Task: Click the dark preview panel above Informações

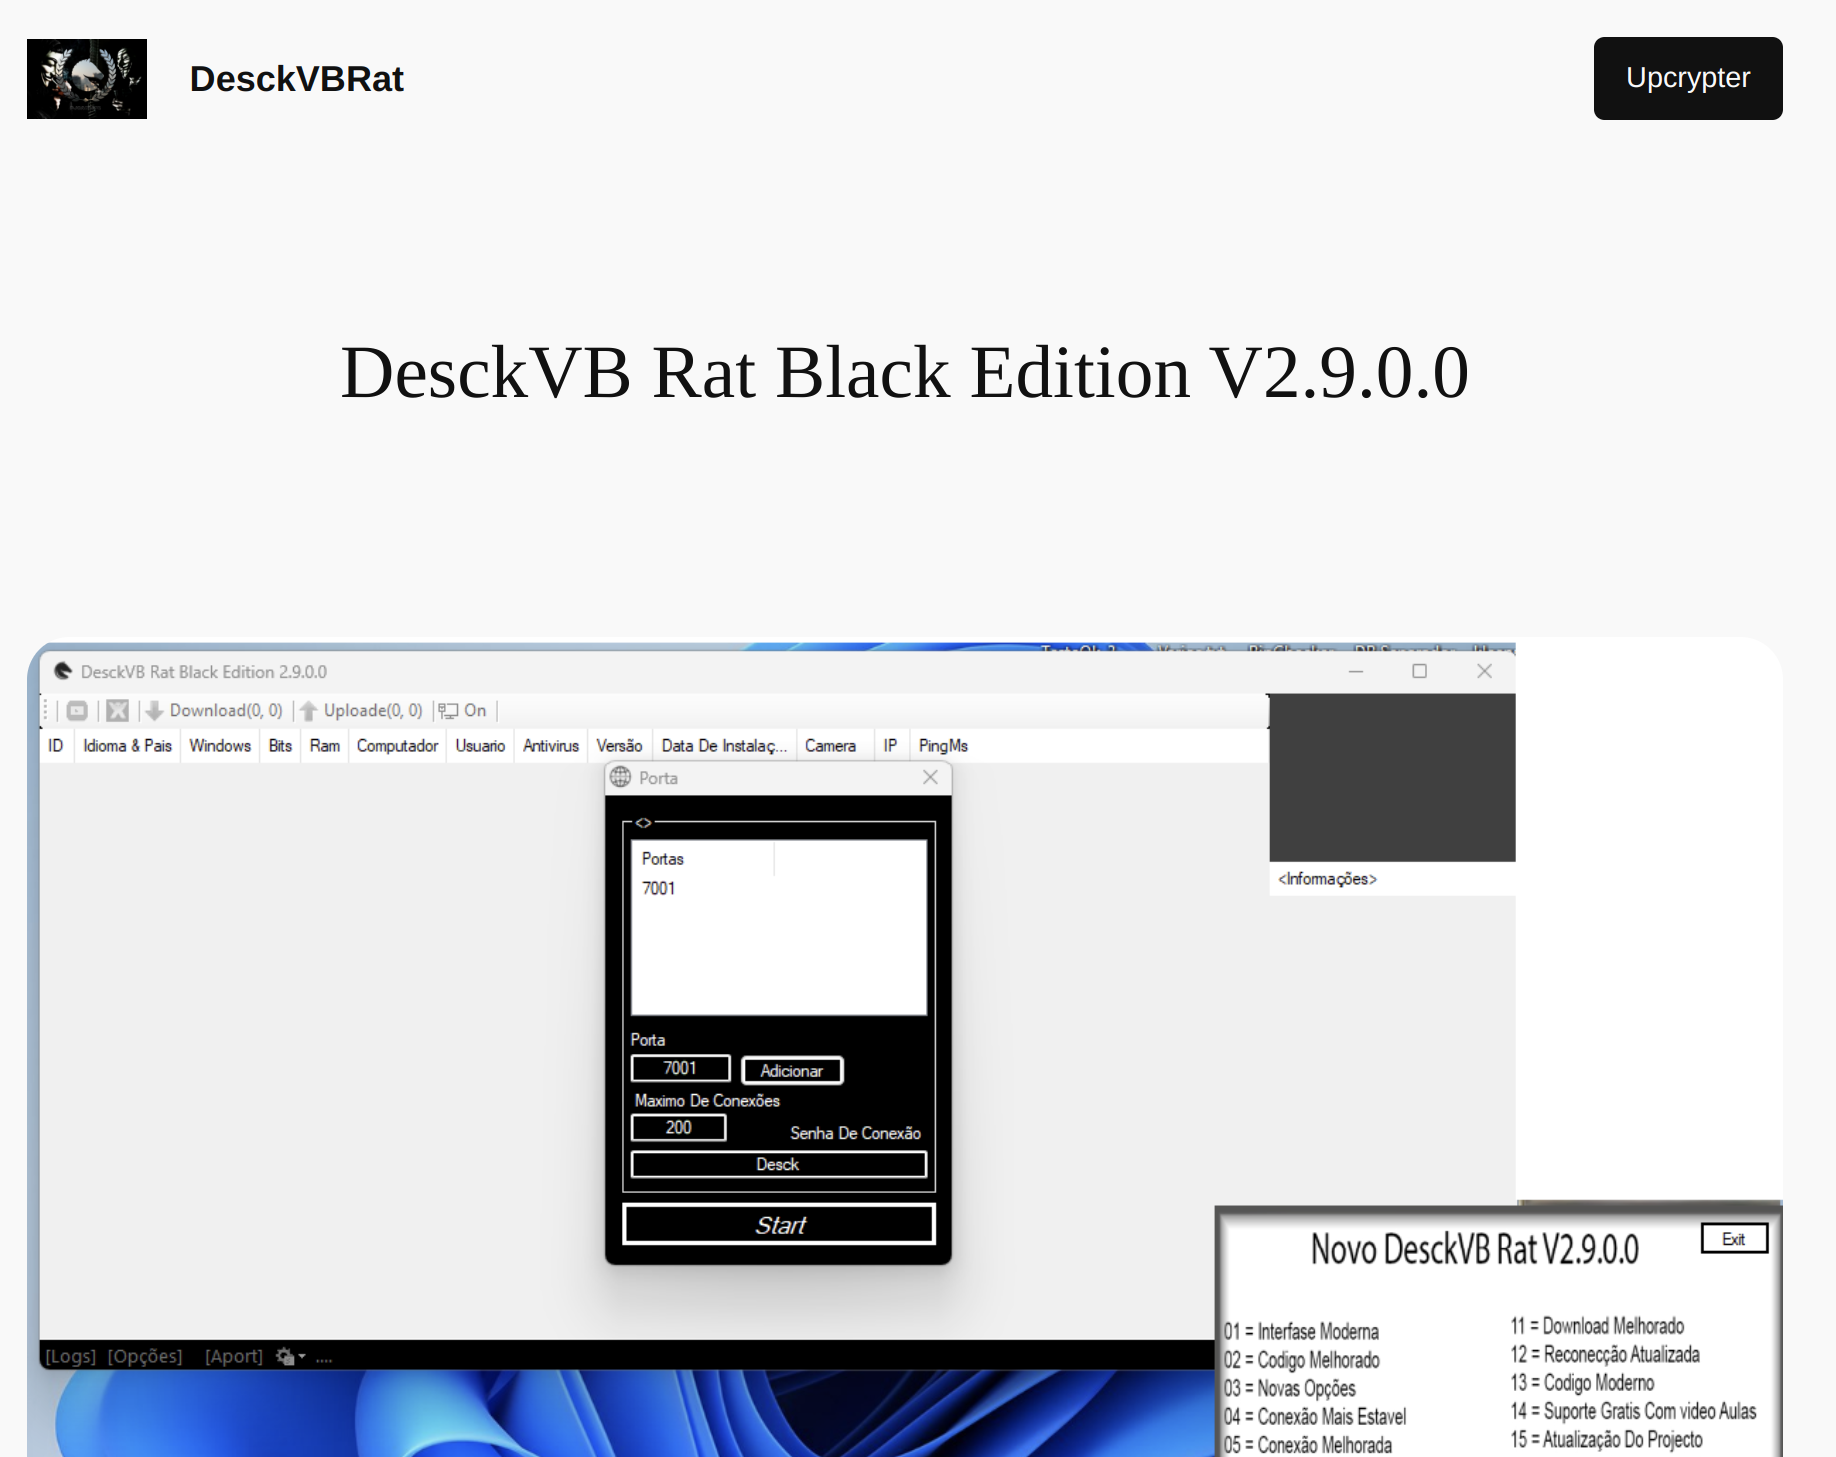Action: coord(1392,778)
